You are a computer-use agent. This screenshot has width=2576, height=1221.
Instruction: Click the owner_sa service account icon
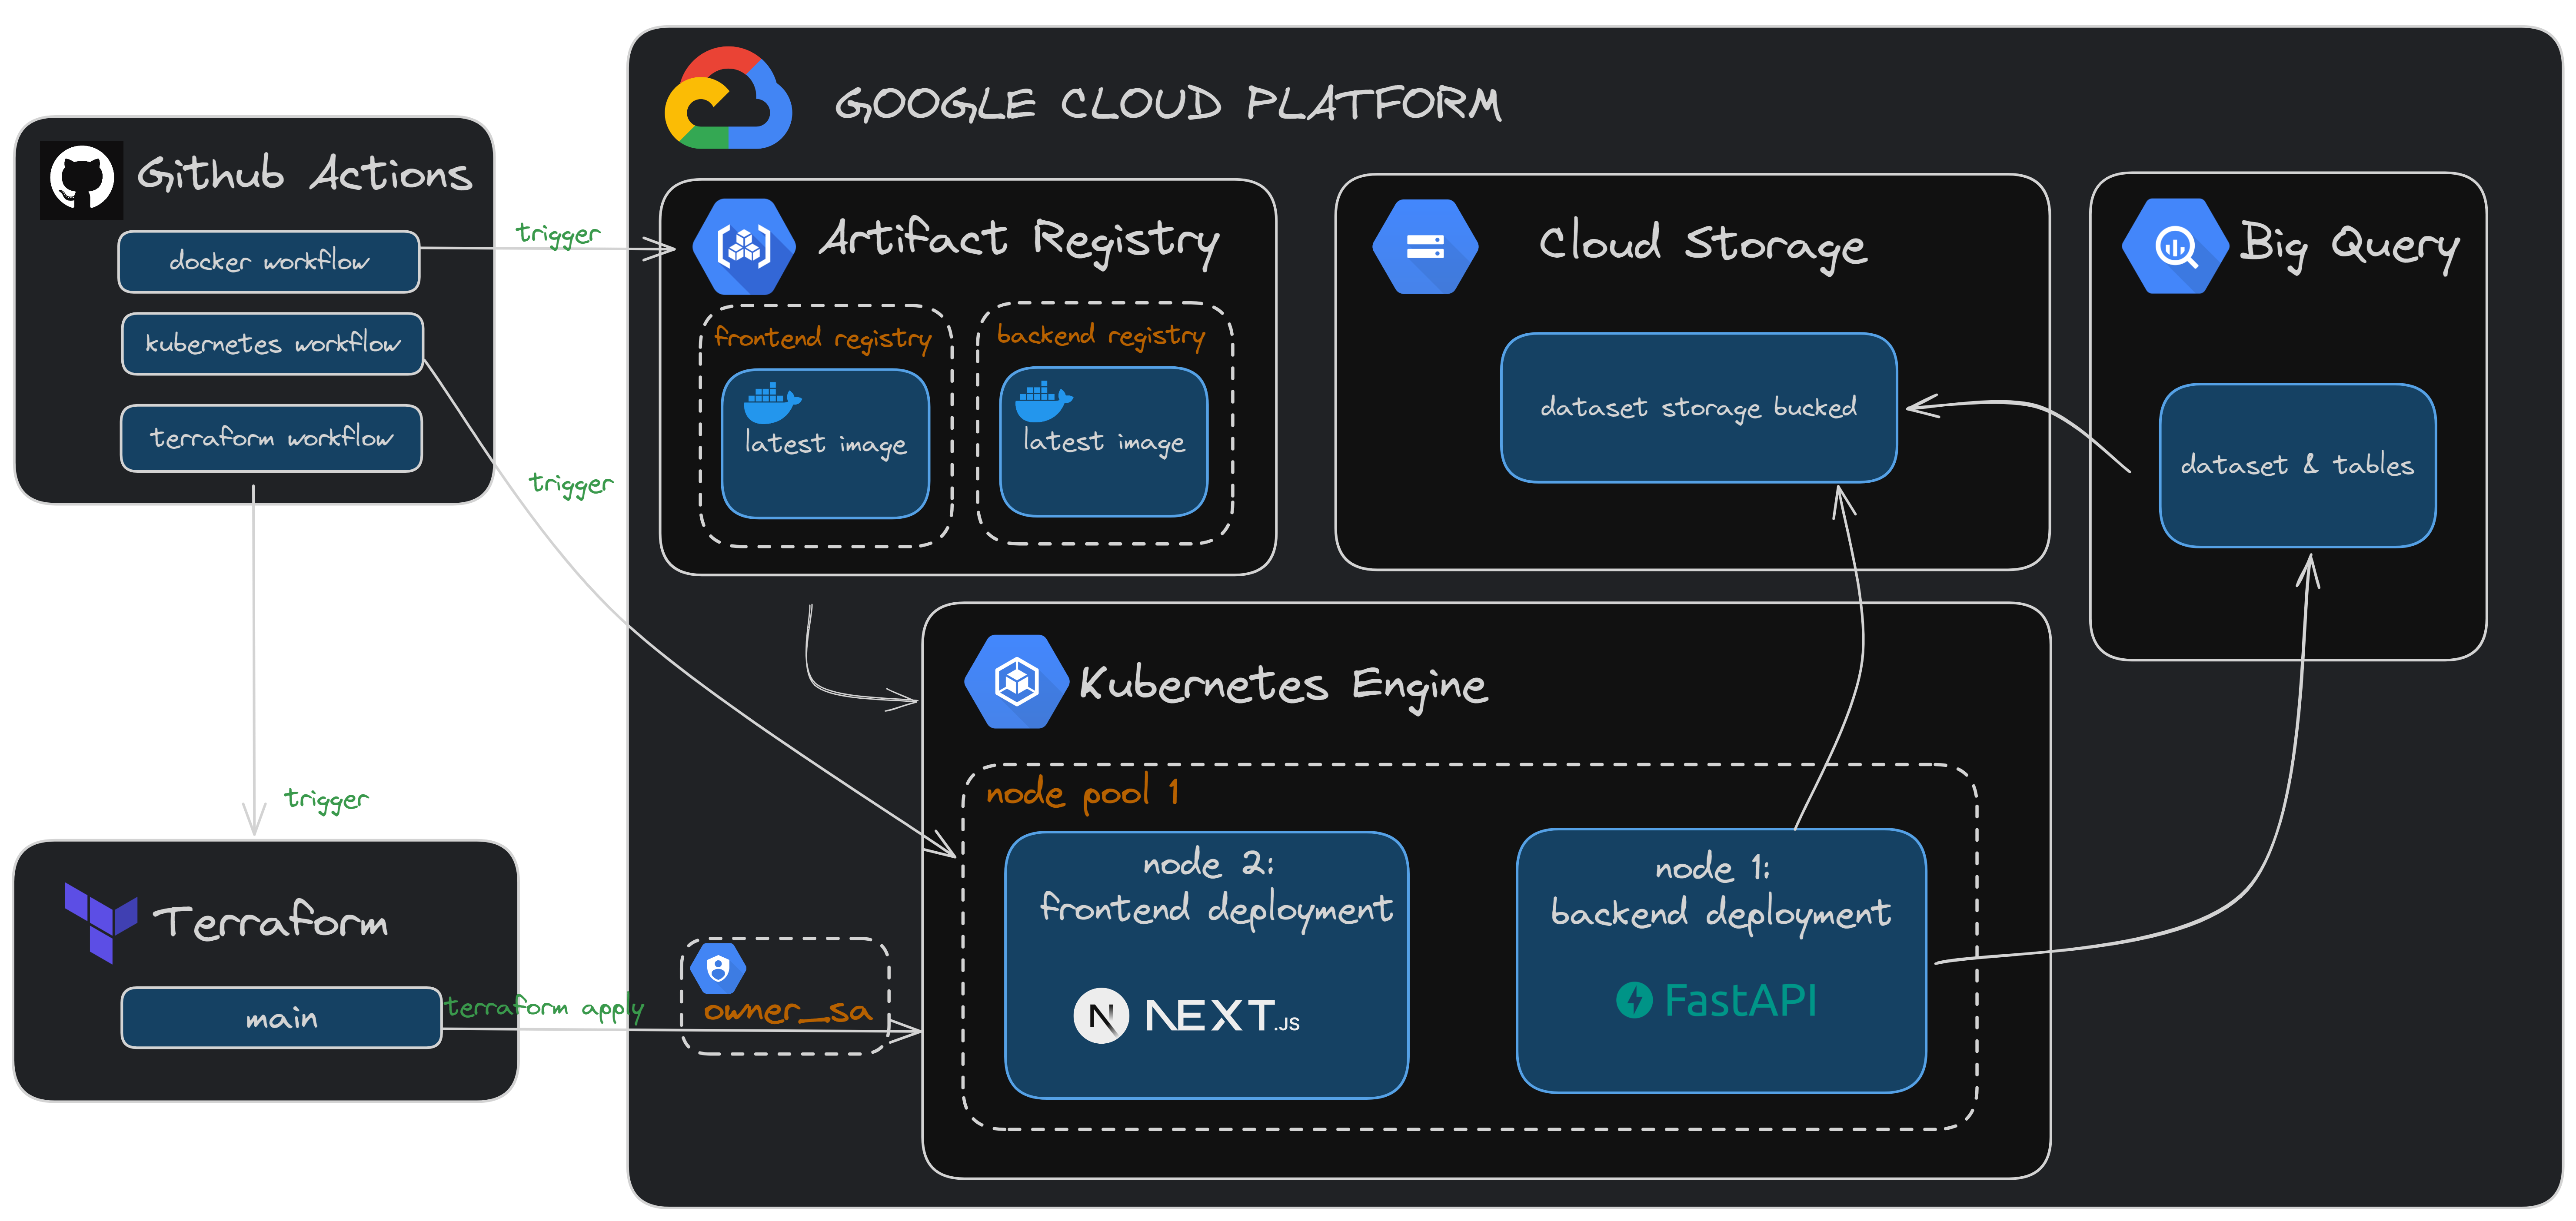(718, 968)
